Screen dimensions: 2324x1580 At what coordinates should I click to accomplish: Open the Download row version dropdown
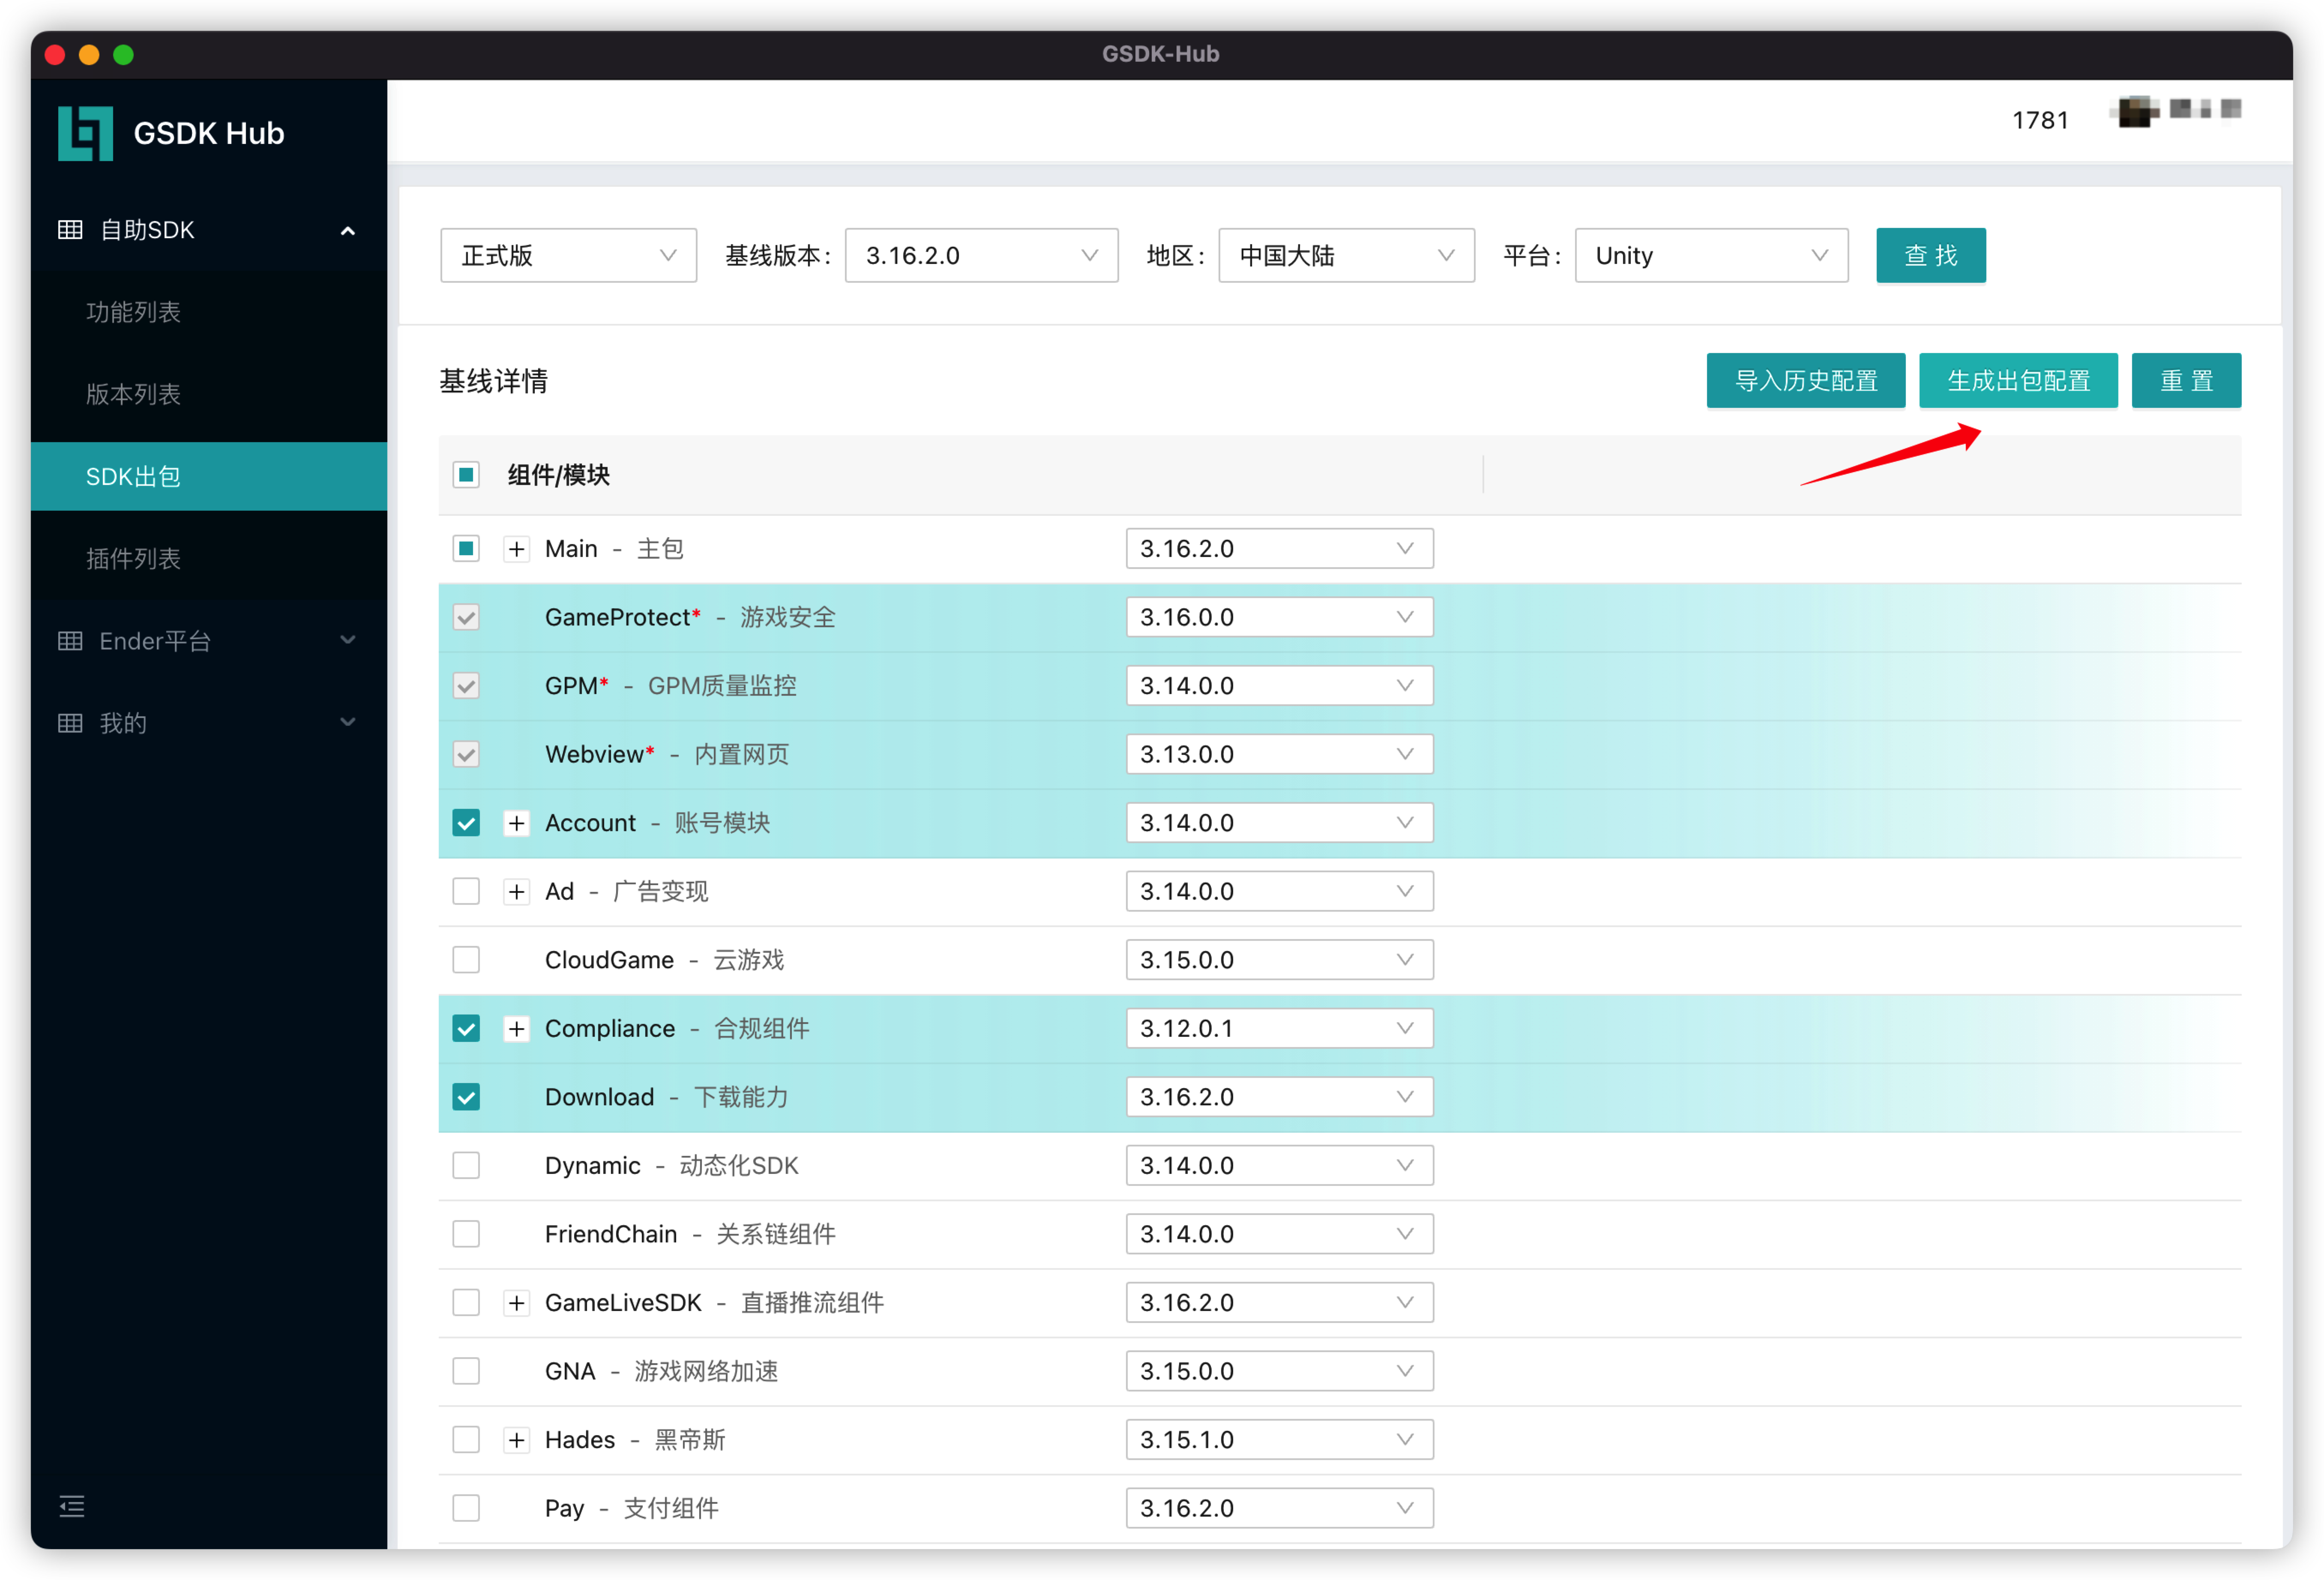(1279, 1097)
